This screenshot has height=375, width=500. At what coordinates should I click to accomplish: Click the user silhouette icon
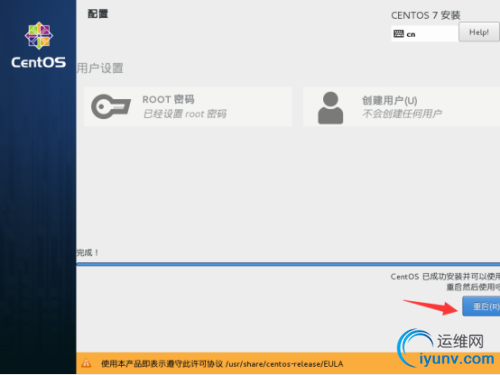pyautogui.click(x=330, y=108)
